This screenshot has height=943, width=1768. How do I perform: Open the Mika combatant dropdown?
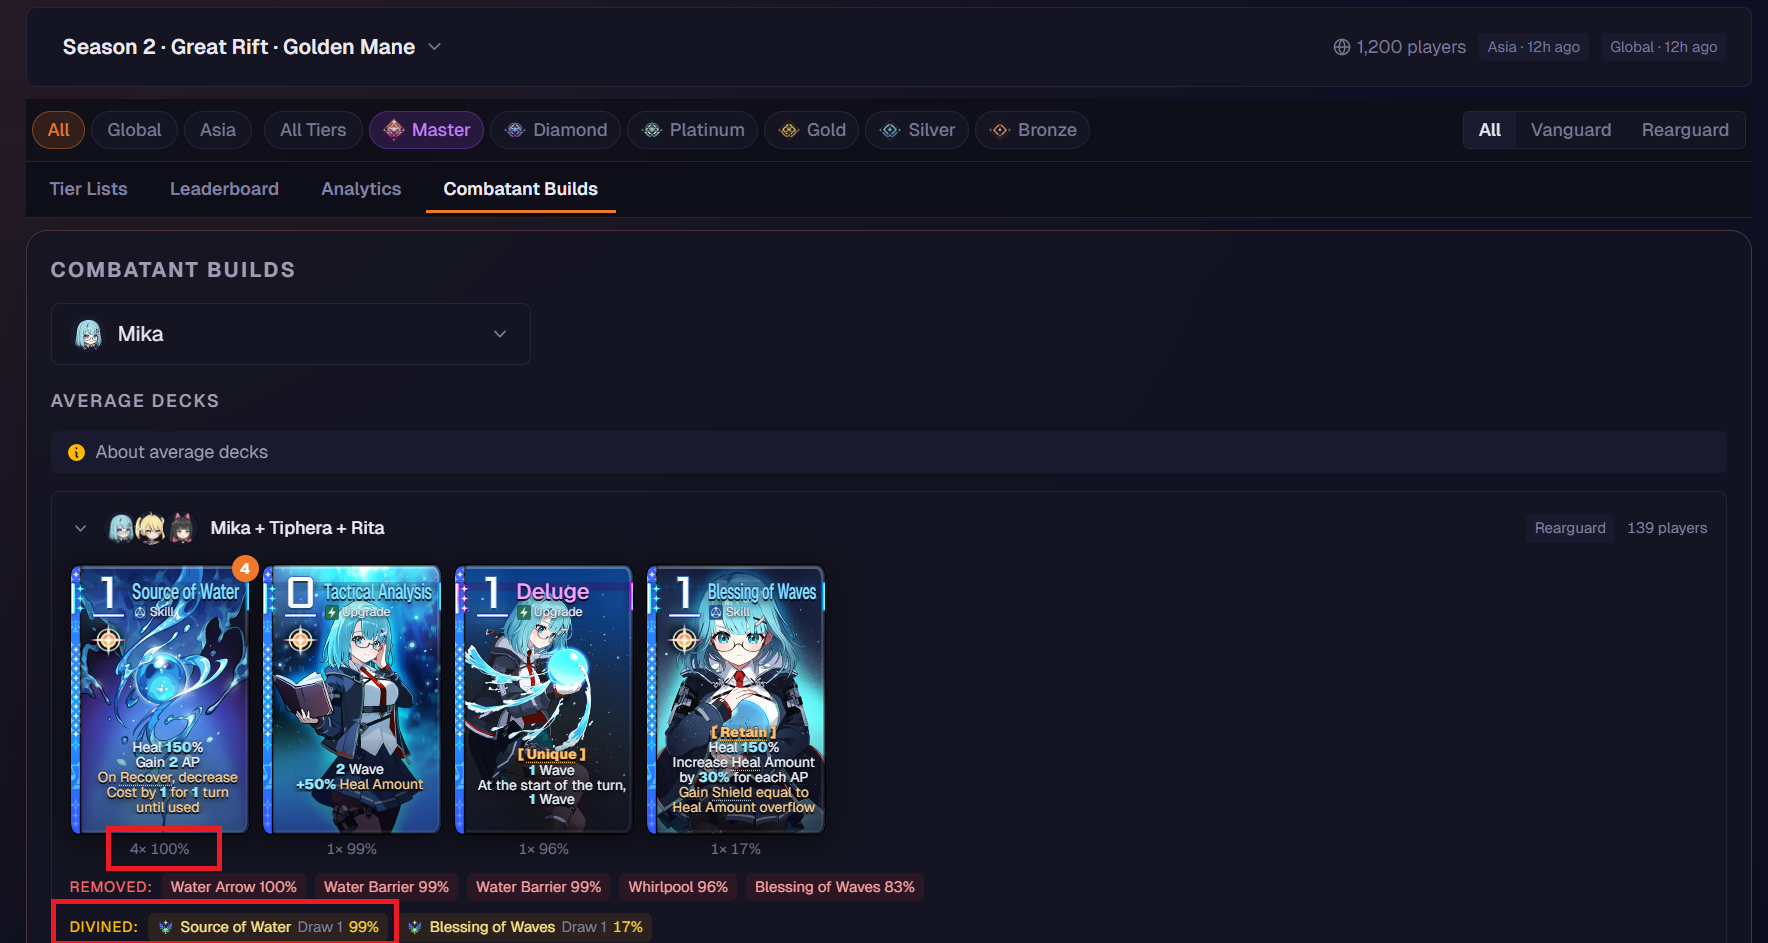291,334
